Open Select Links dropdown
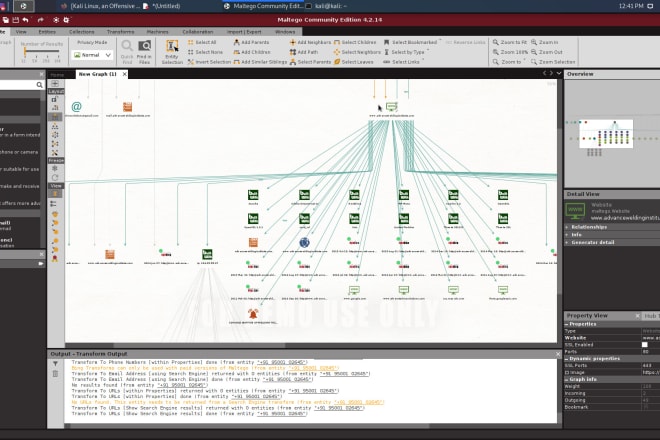The height and width of the screenshot is (440, 660). [x=403, y=62]
